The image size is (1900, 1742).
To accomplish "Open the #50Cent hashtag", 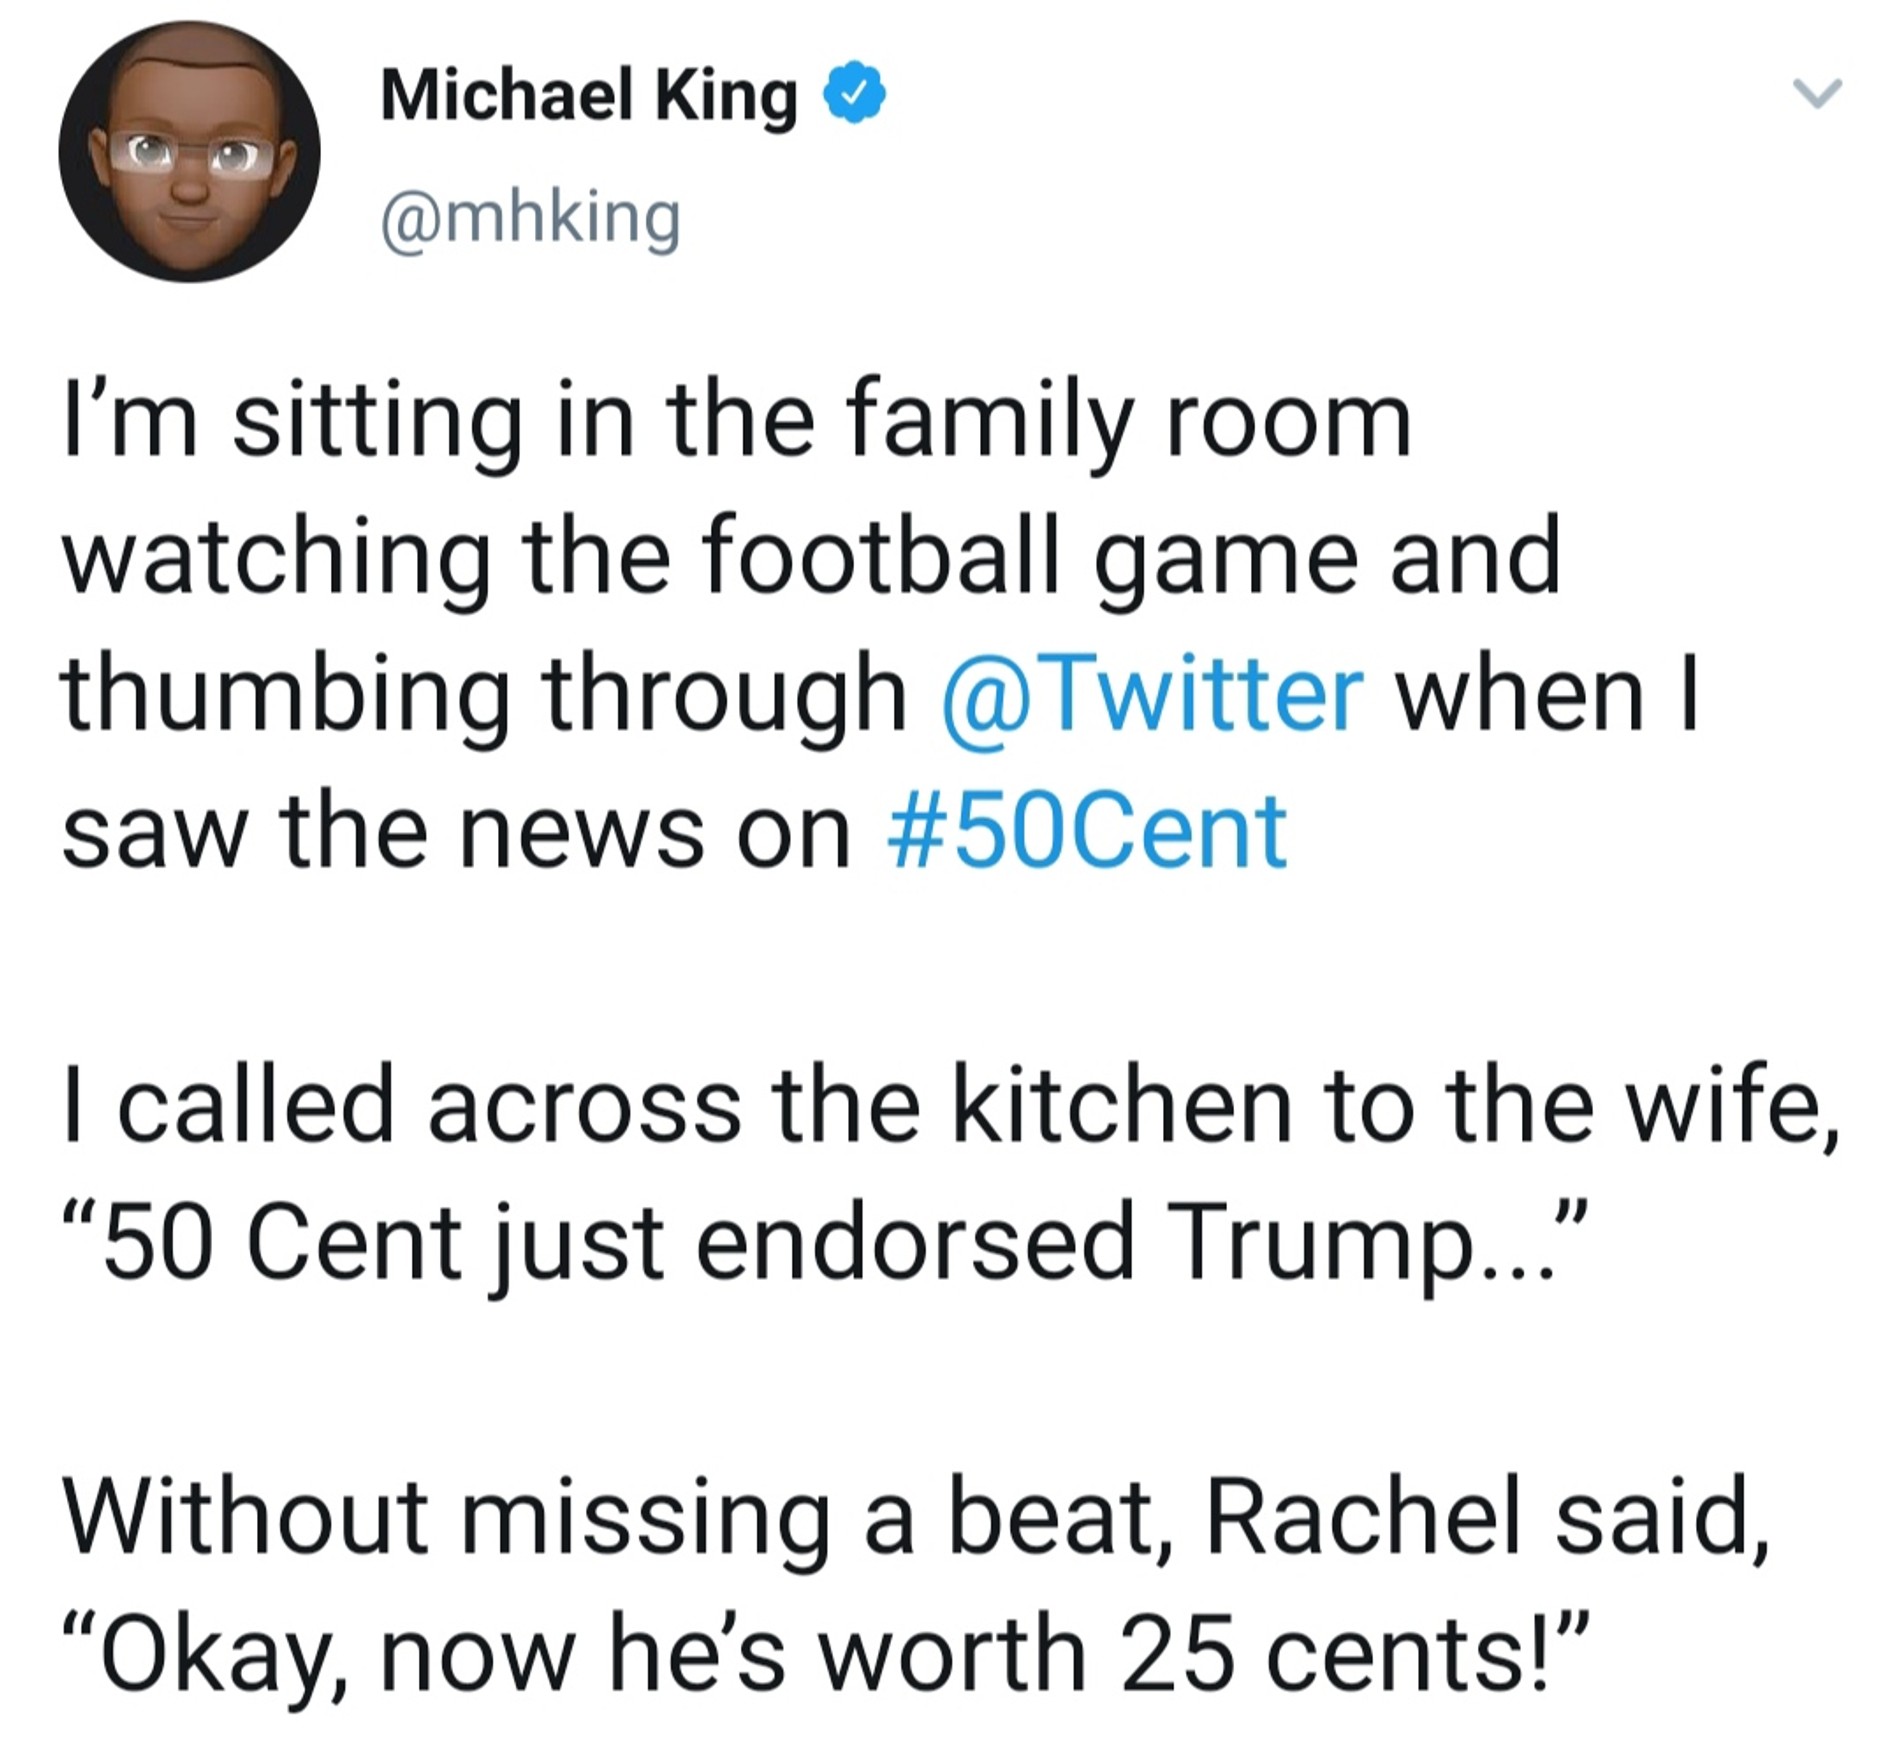I will coord(1086,831).
